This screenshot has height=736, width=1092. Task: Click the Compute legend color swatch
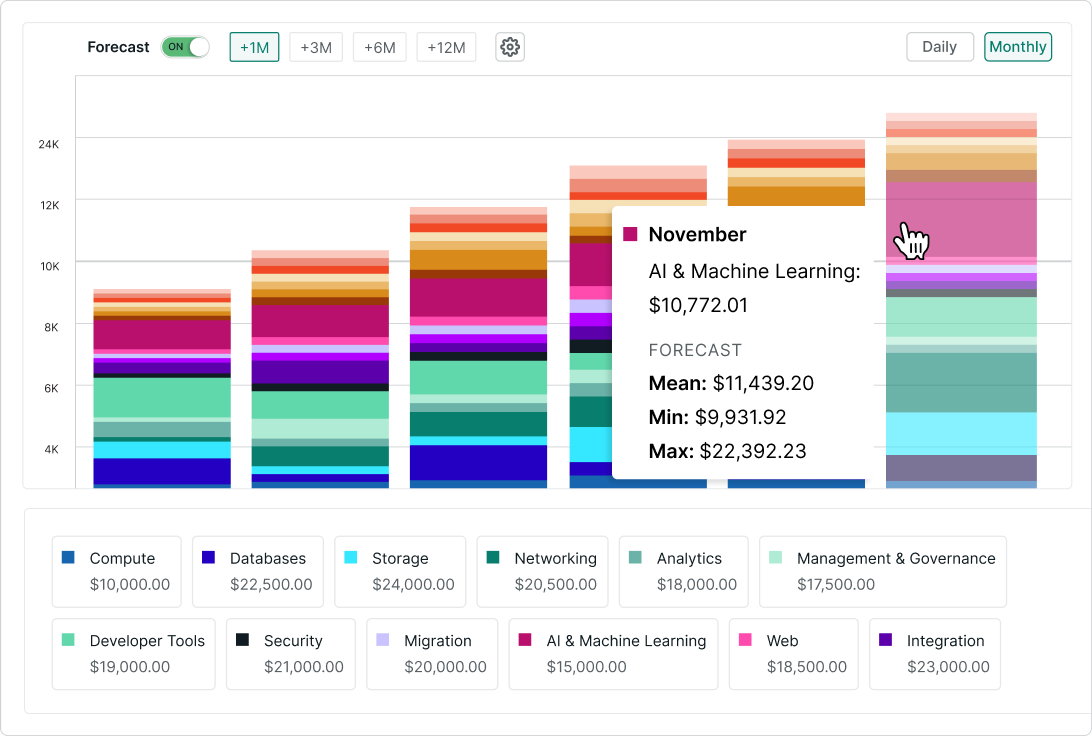[68, 557]
